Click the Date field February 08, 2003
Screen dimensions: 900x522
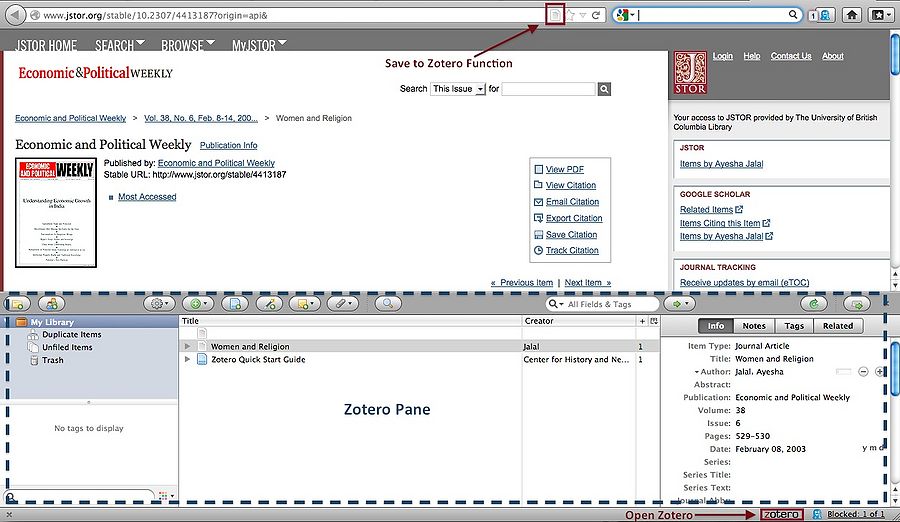[770, 449]
